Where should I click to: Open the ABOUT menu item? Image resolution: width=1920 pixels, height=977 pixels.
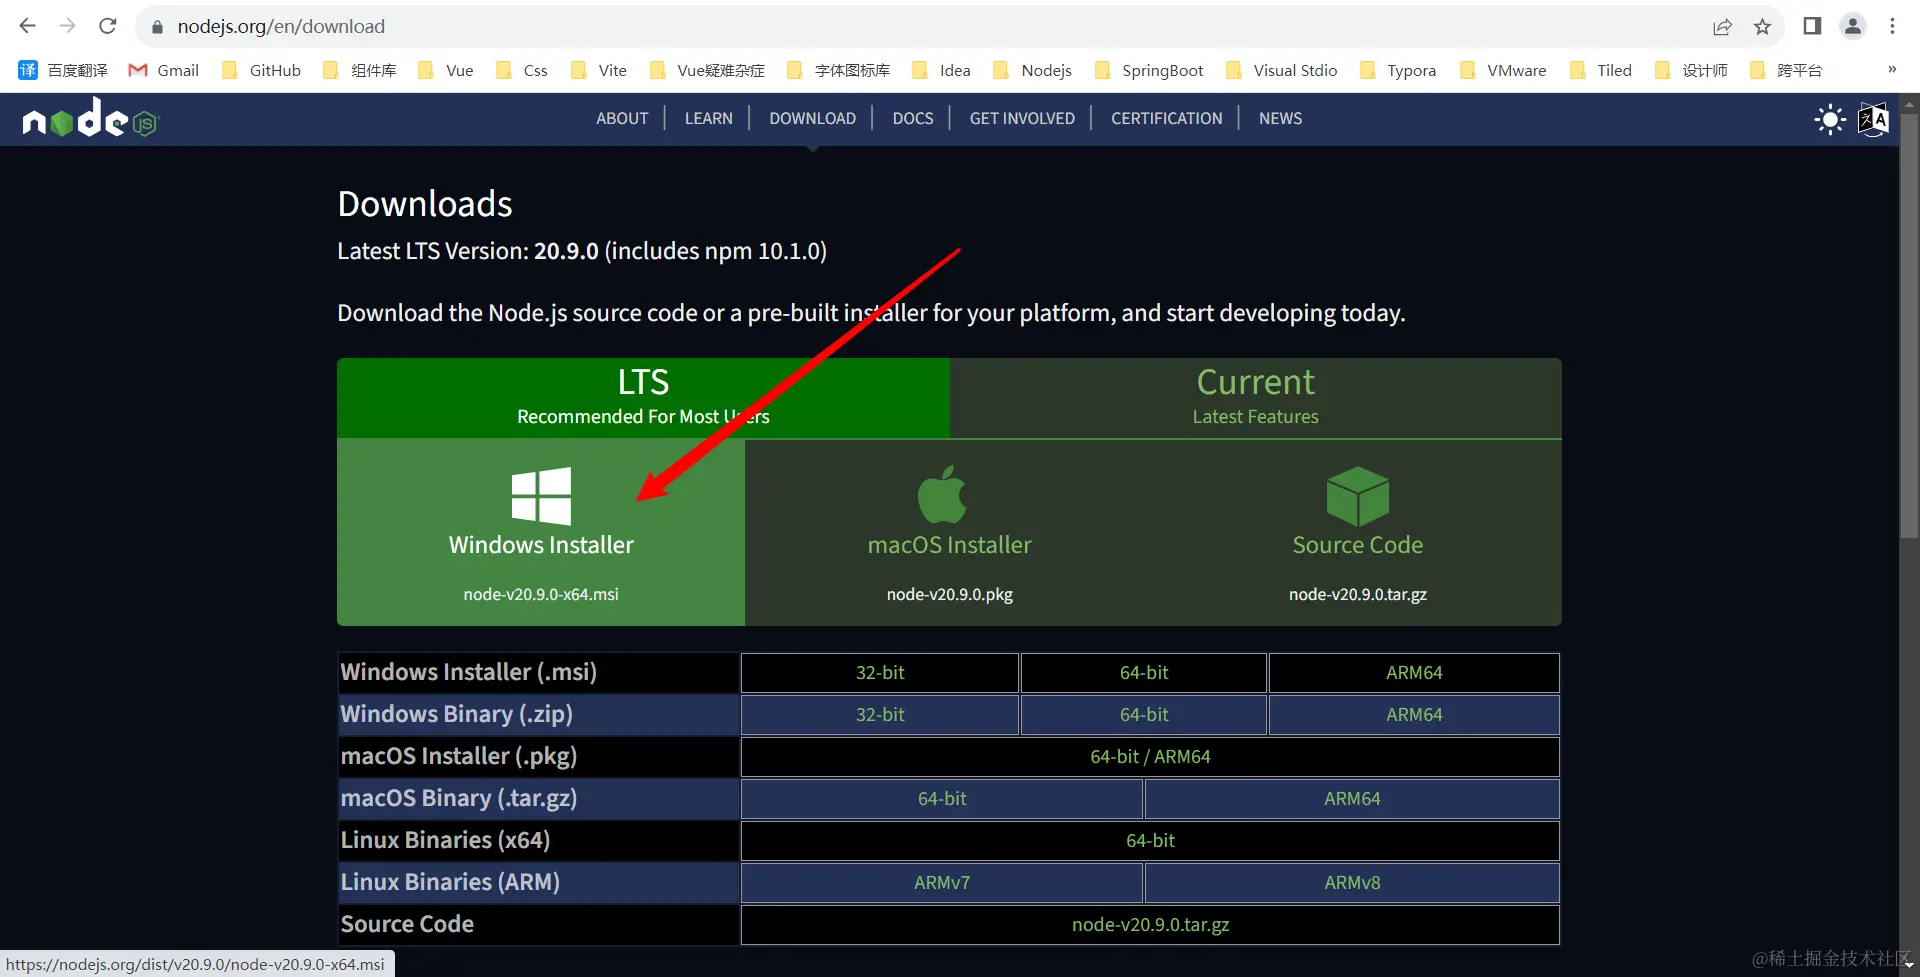click(622, 118)
